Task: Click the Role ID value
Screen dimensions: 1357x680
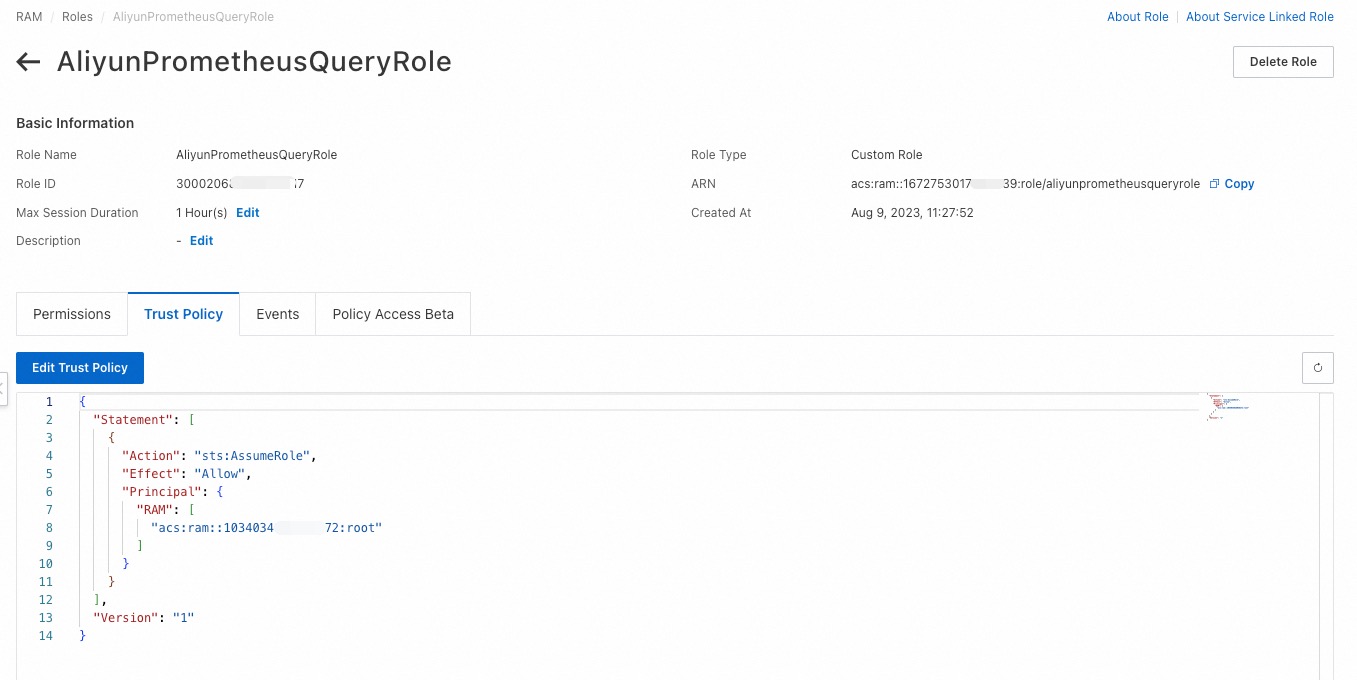Action: 240,184
